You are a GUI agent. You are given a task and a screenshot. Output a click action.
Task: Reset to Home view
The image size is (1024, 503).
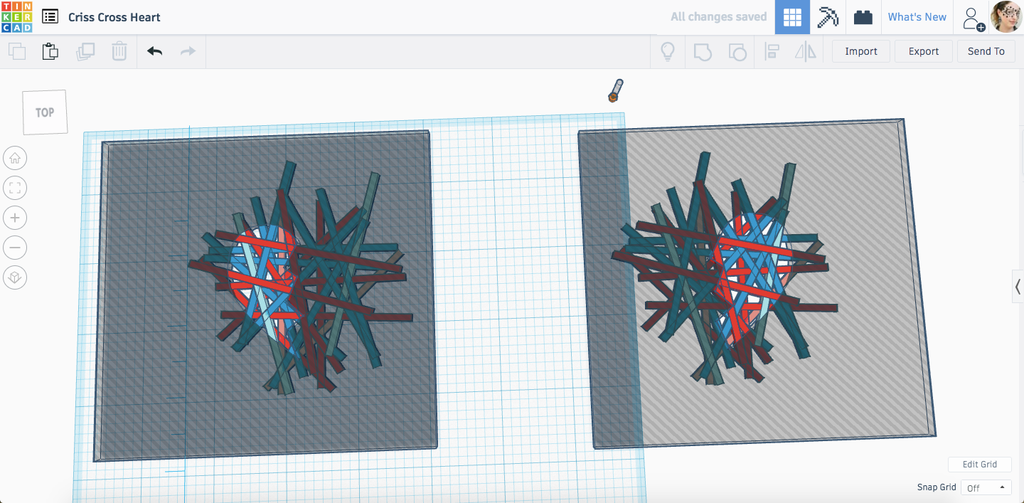point(15,158)
